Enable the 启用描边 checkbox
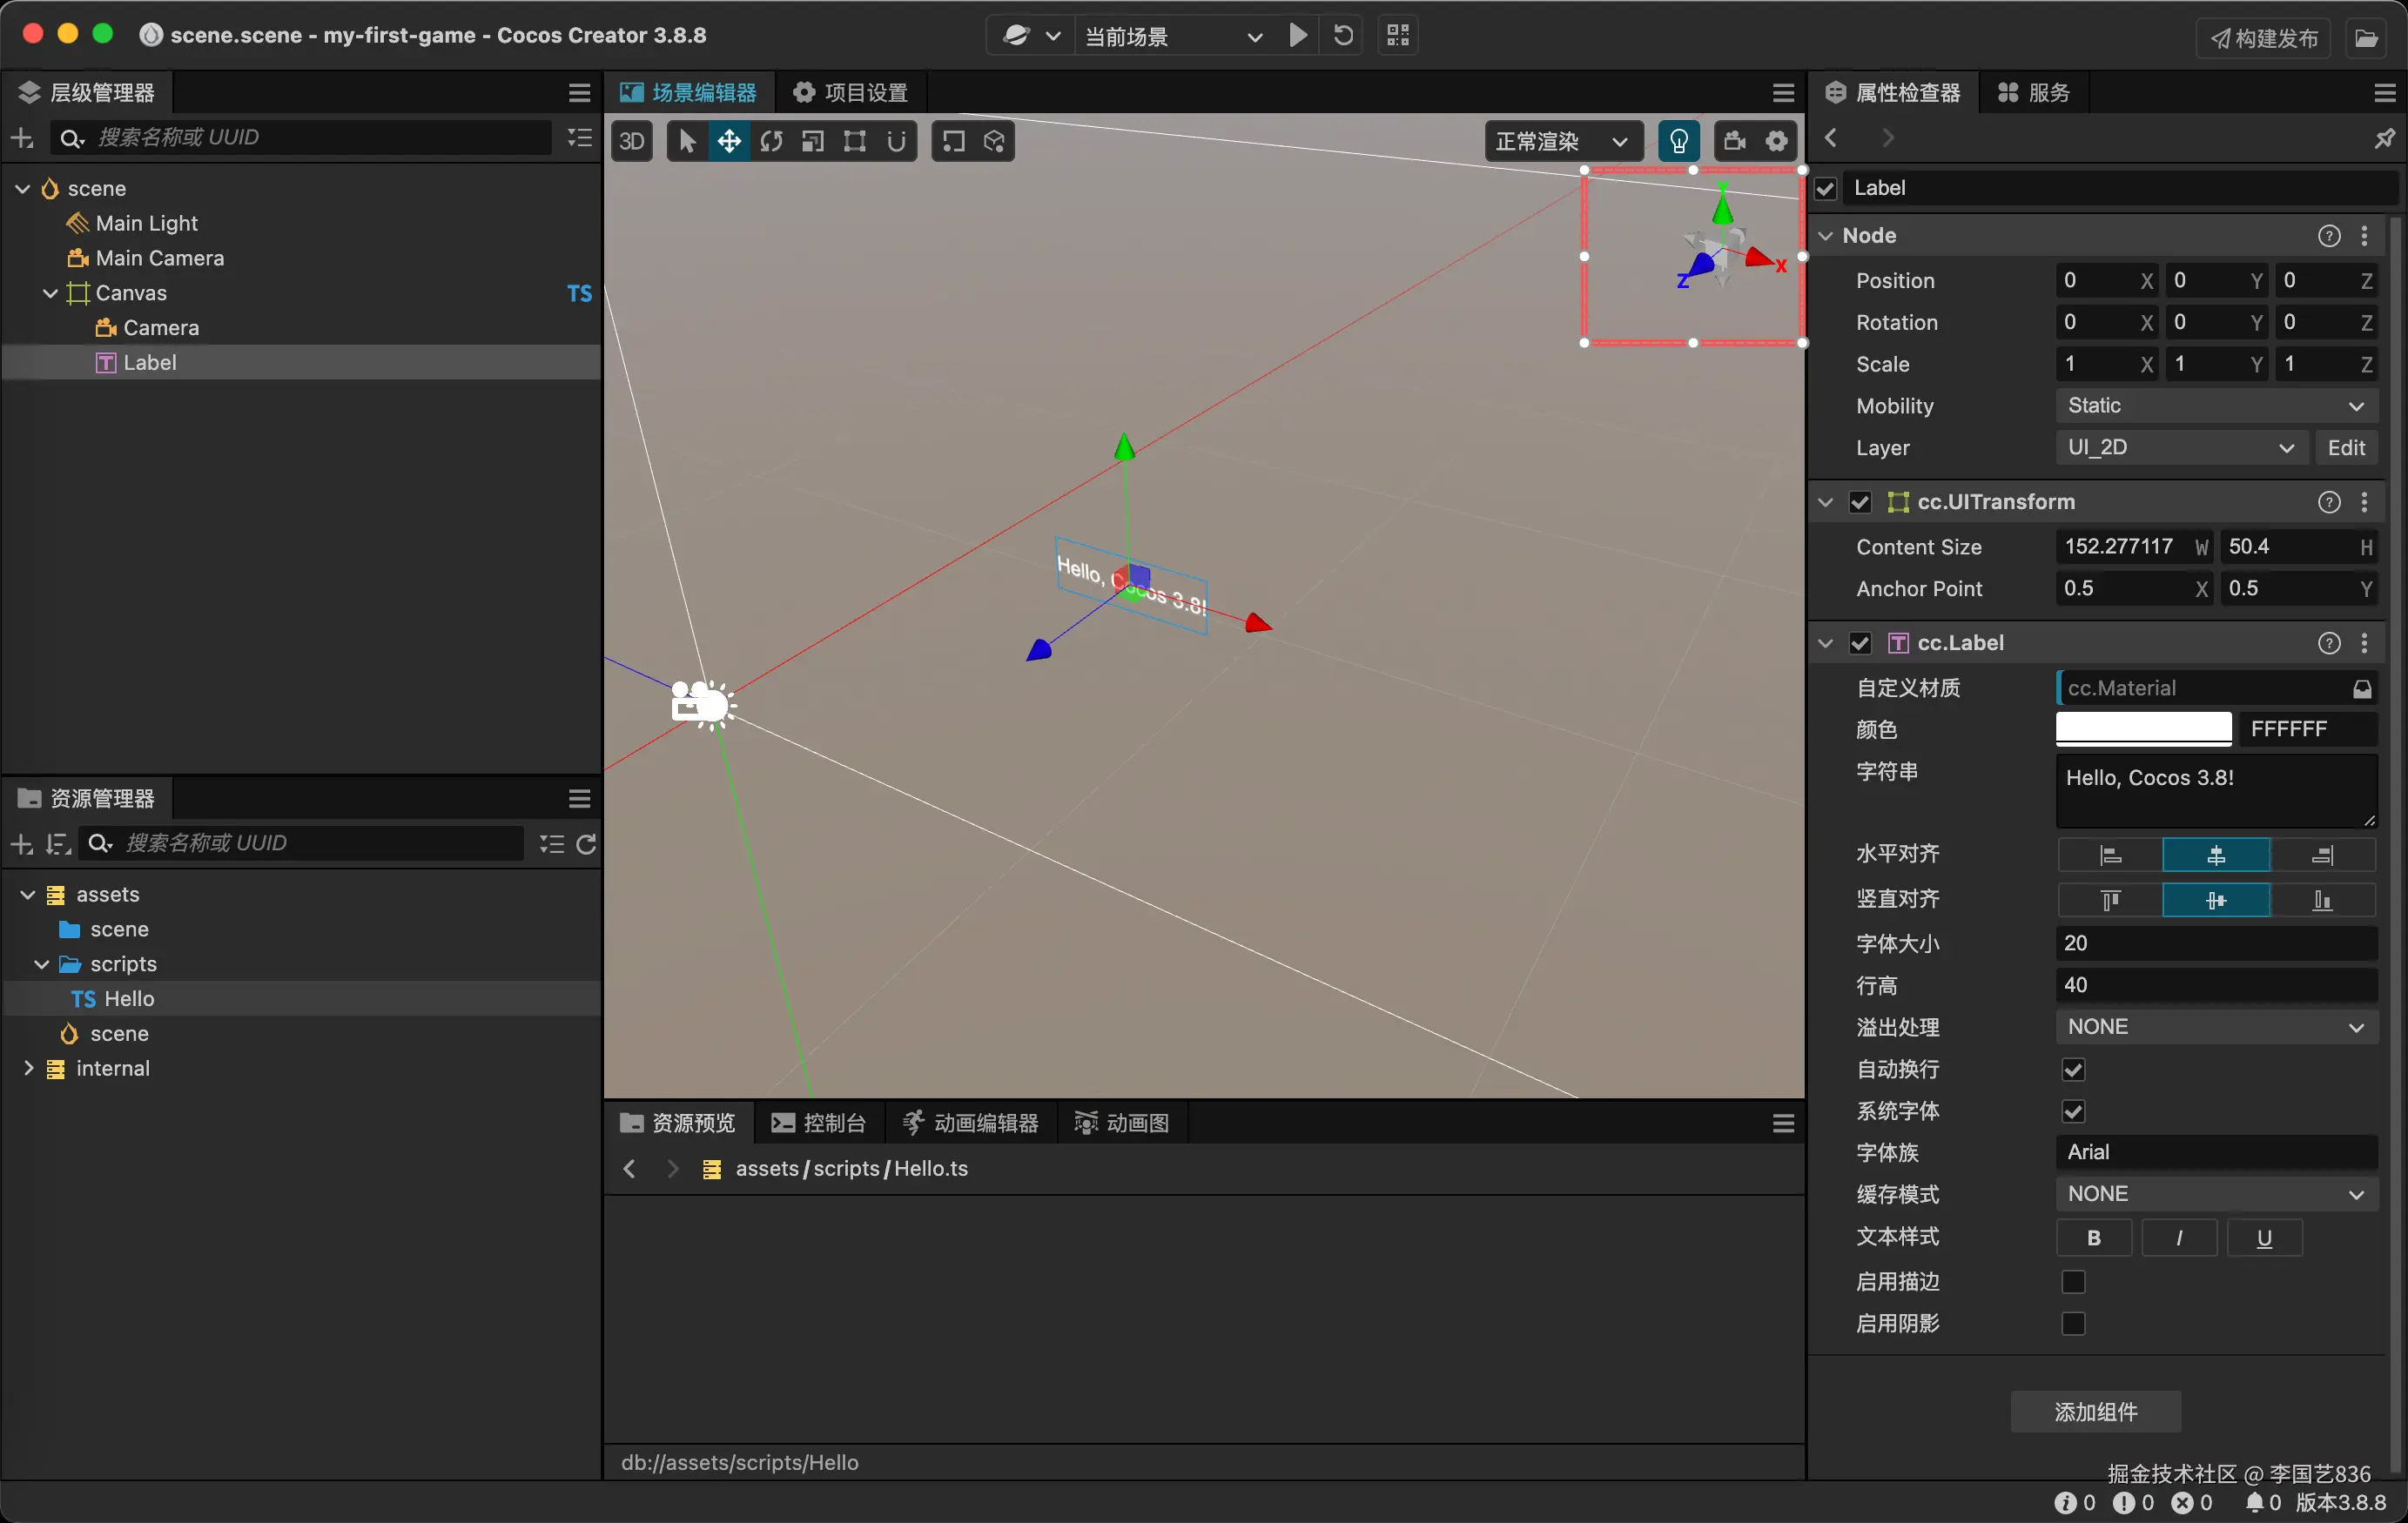 pyautogui.click(x=2073, y=1281)
